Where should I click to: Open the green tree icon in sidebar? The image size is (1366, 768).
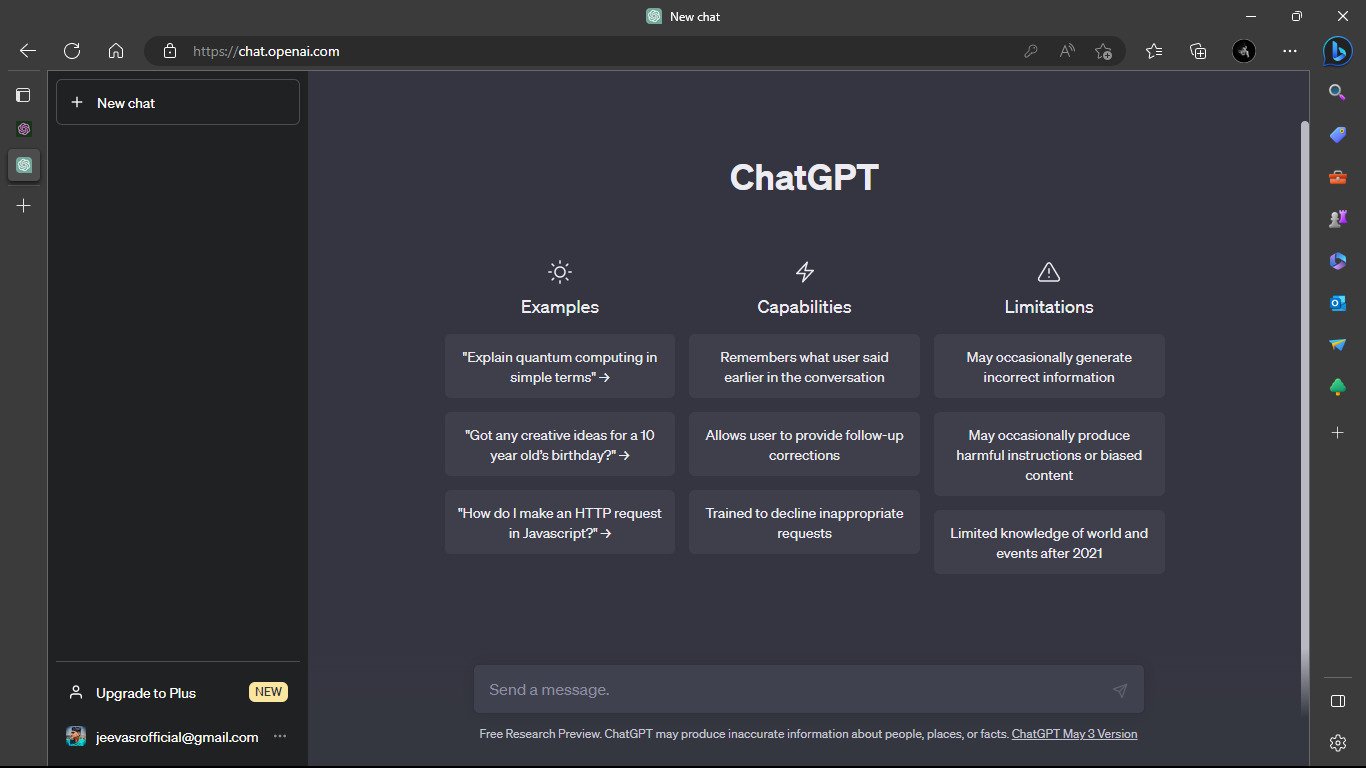click(x=1337, y=387)
